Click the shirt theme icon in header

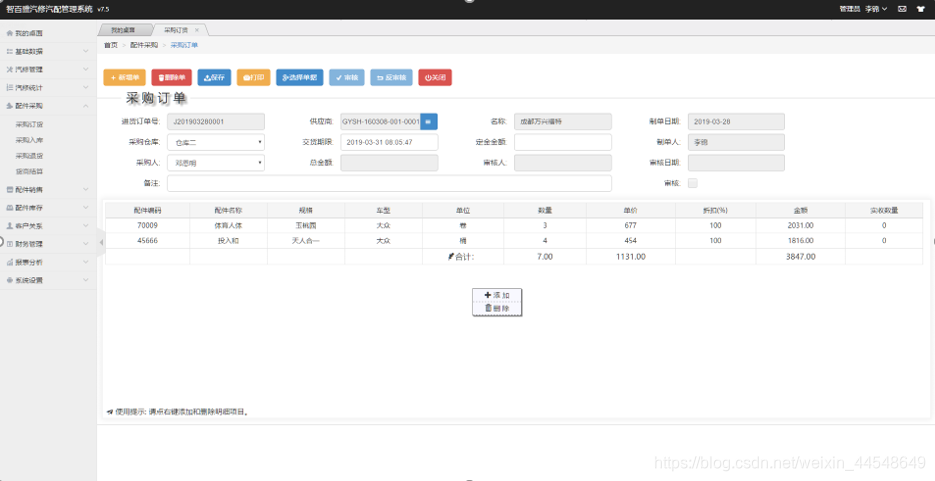(x=921, y=9)
